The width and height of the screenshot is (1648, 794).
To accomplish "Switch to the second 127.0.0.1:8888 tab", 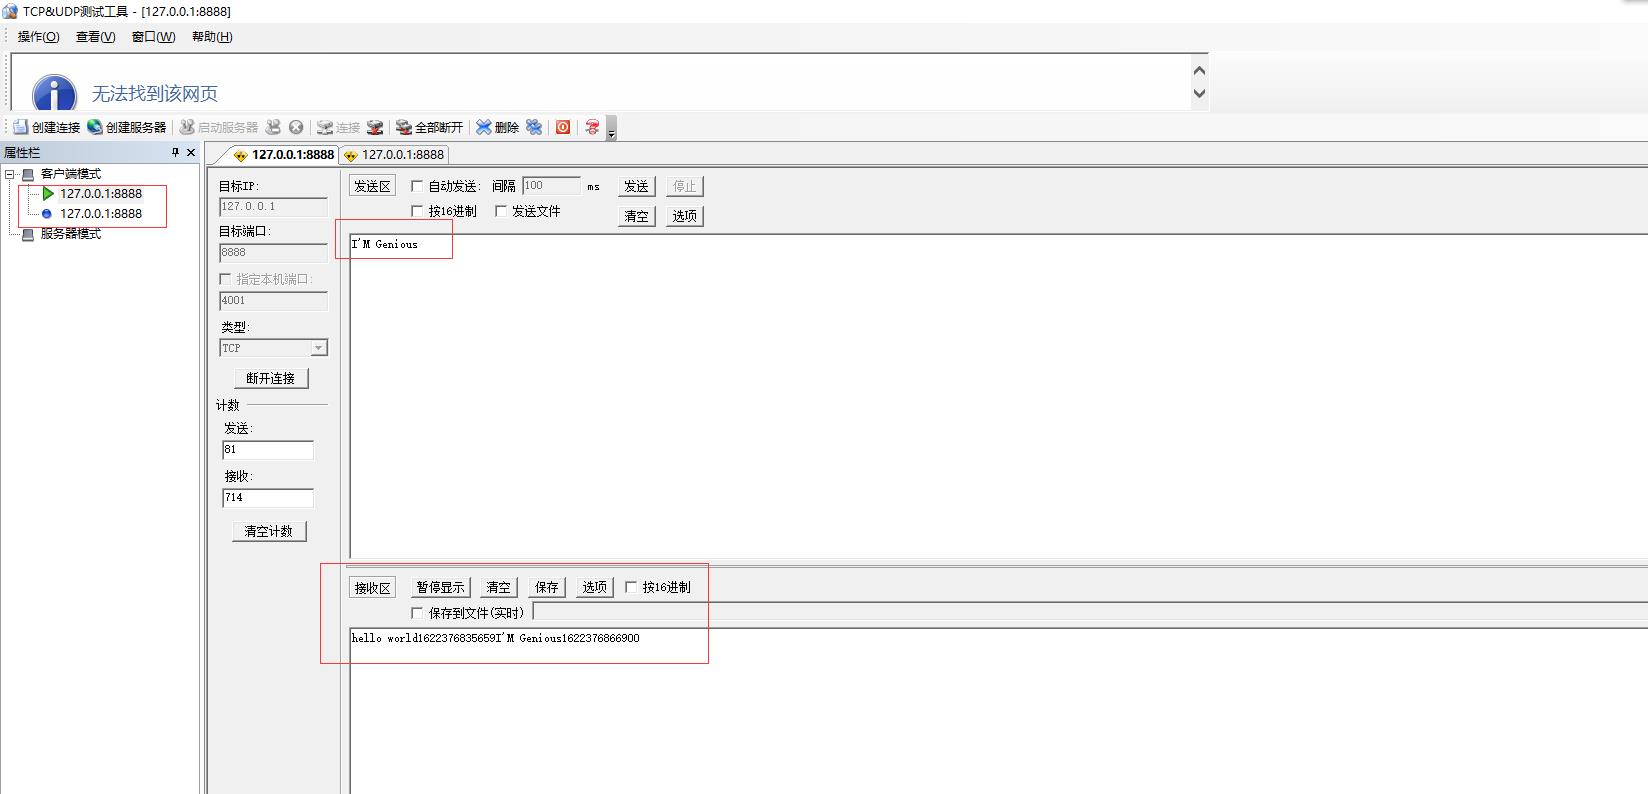I will tap(394, 155).
